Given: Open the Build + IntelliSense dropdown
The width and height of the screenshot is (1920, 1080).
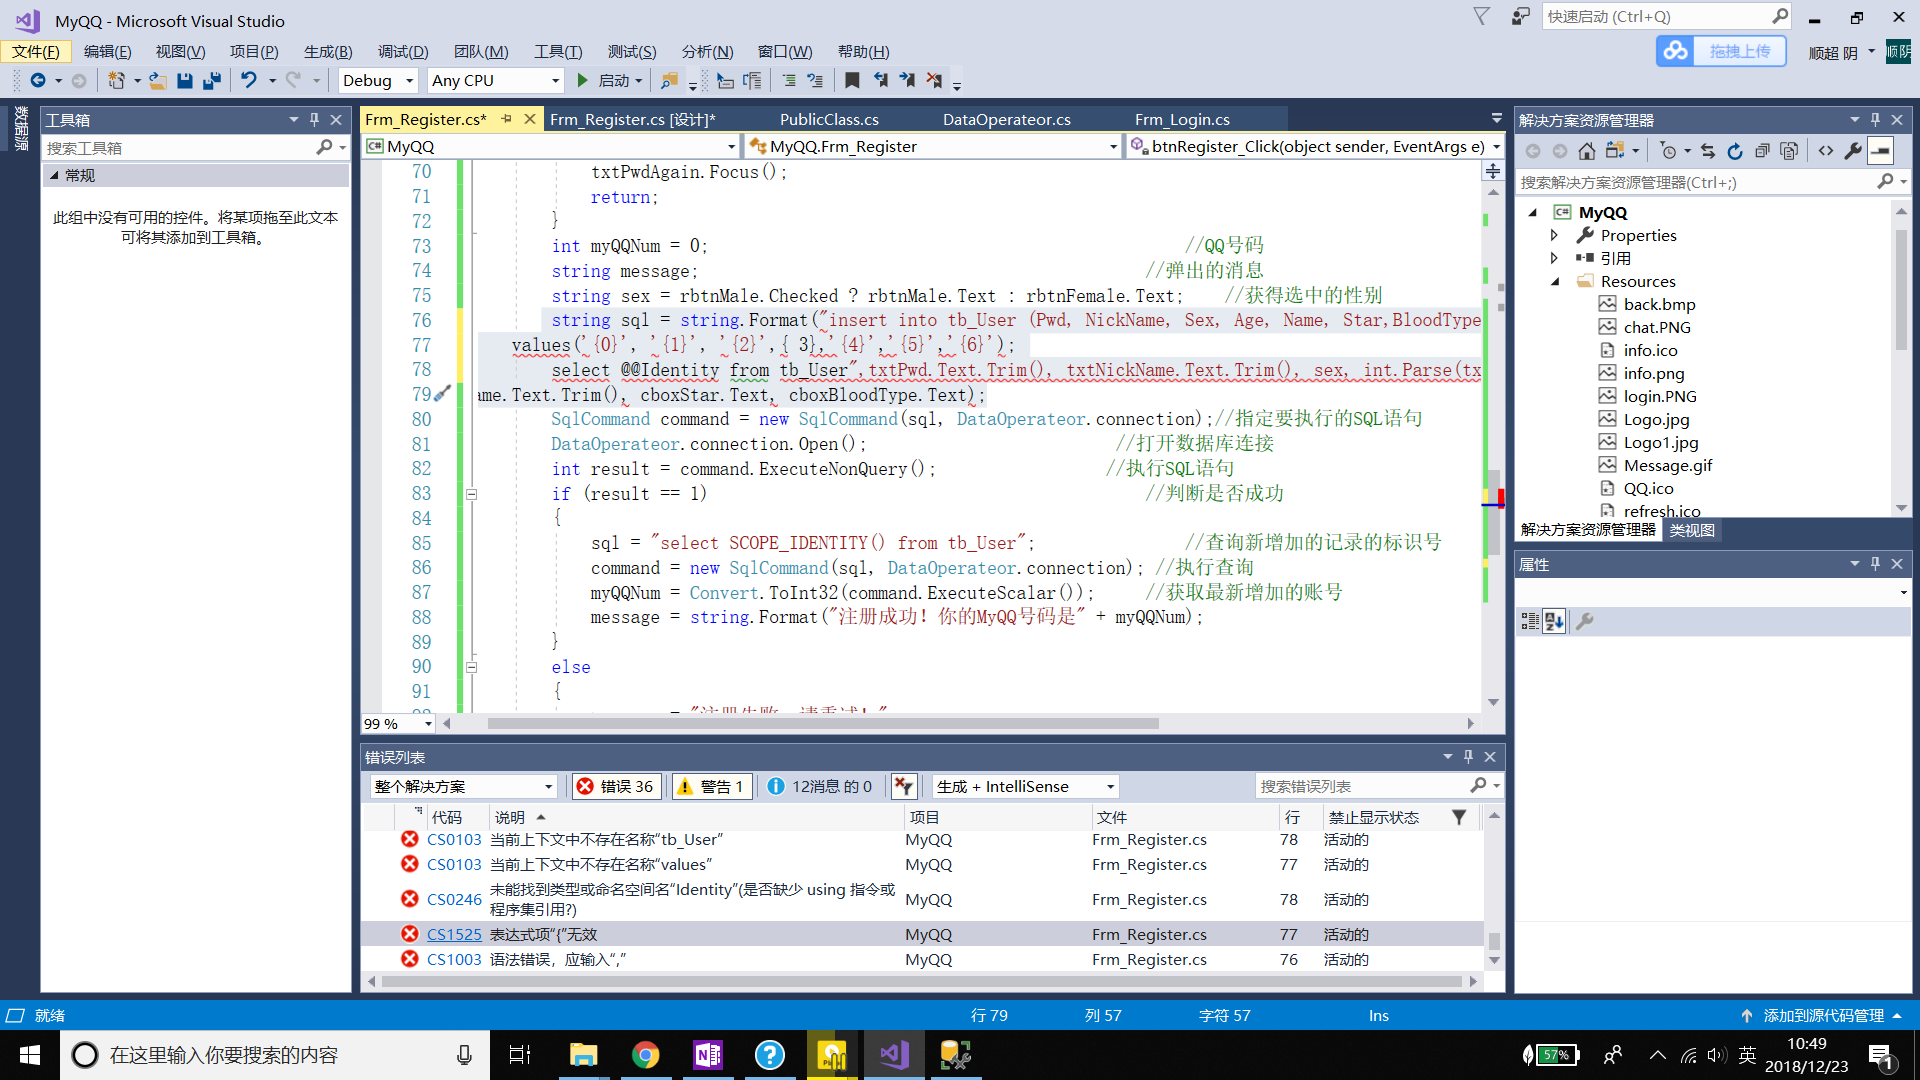Looking at the screenshot, I should tap(1110, 787).
